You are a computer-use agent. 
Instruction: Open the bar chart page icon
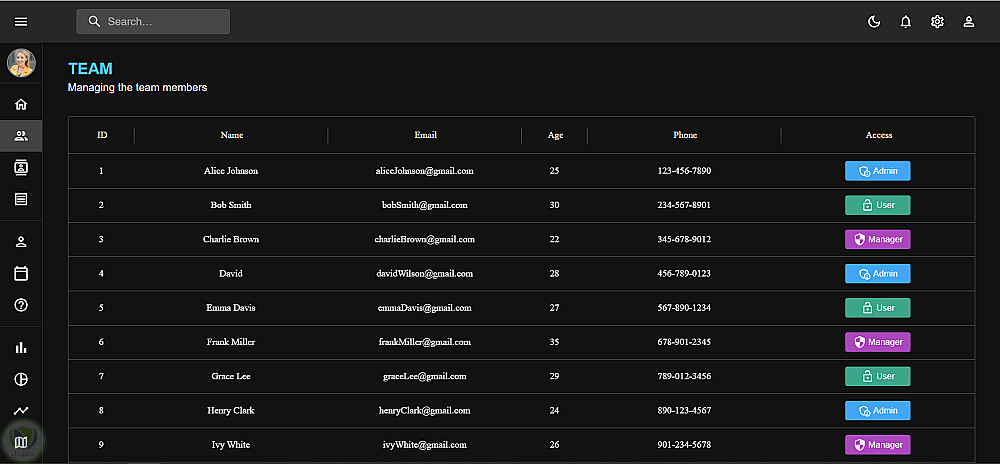click(21, 348)
